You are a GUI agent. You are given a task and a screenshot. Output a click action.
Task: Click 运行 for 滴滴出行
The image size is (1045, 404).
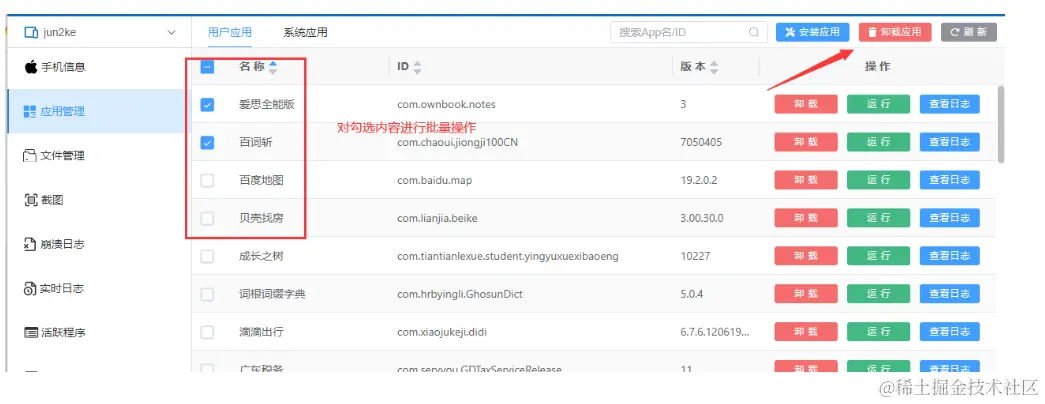[x=878, y=332]
